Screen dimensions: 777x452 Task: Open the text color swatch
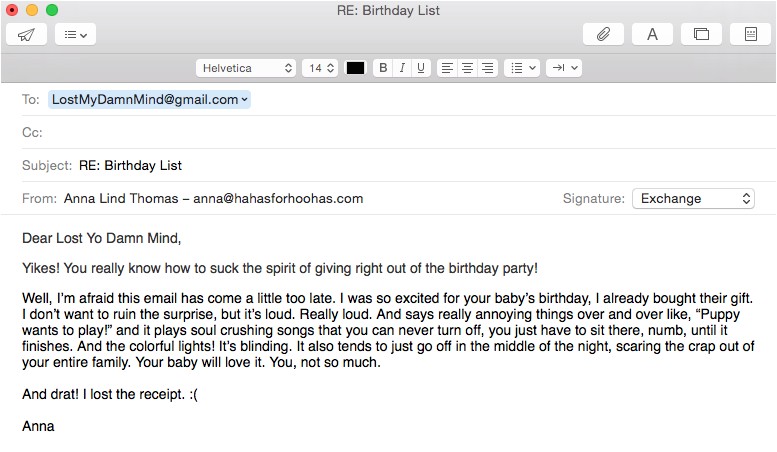(355, 68)
